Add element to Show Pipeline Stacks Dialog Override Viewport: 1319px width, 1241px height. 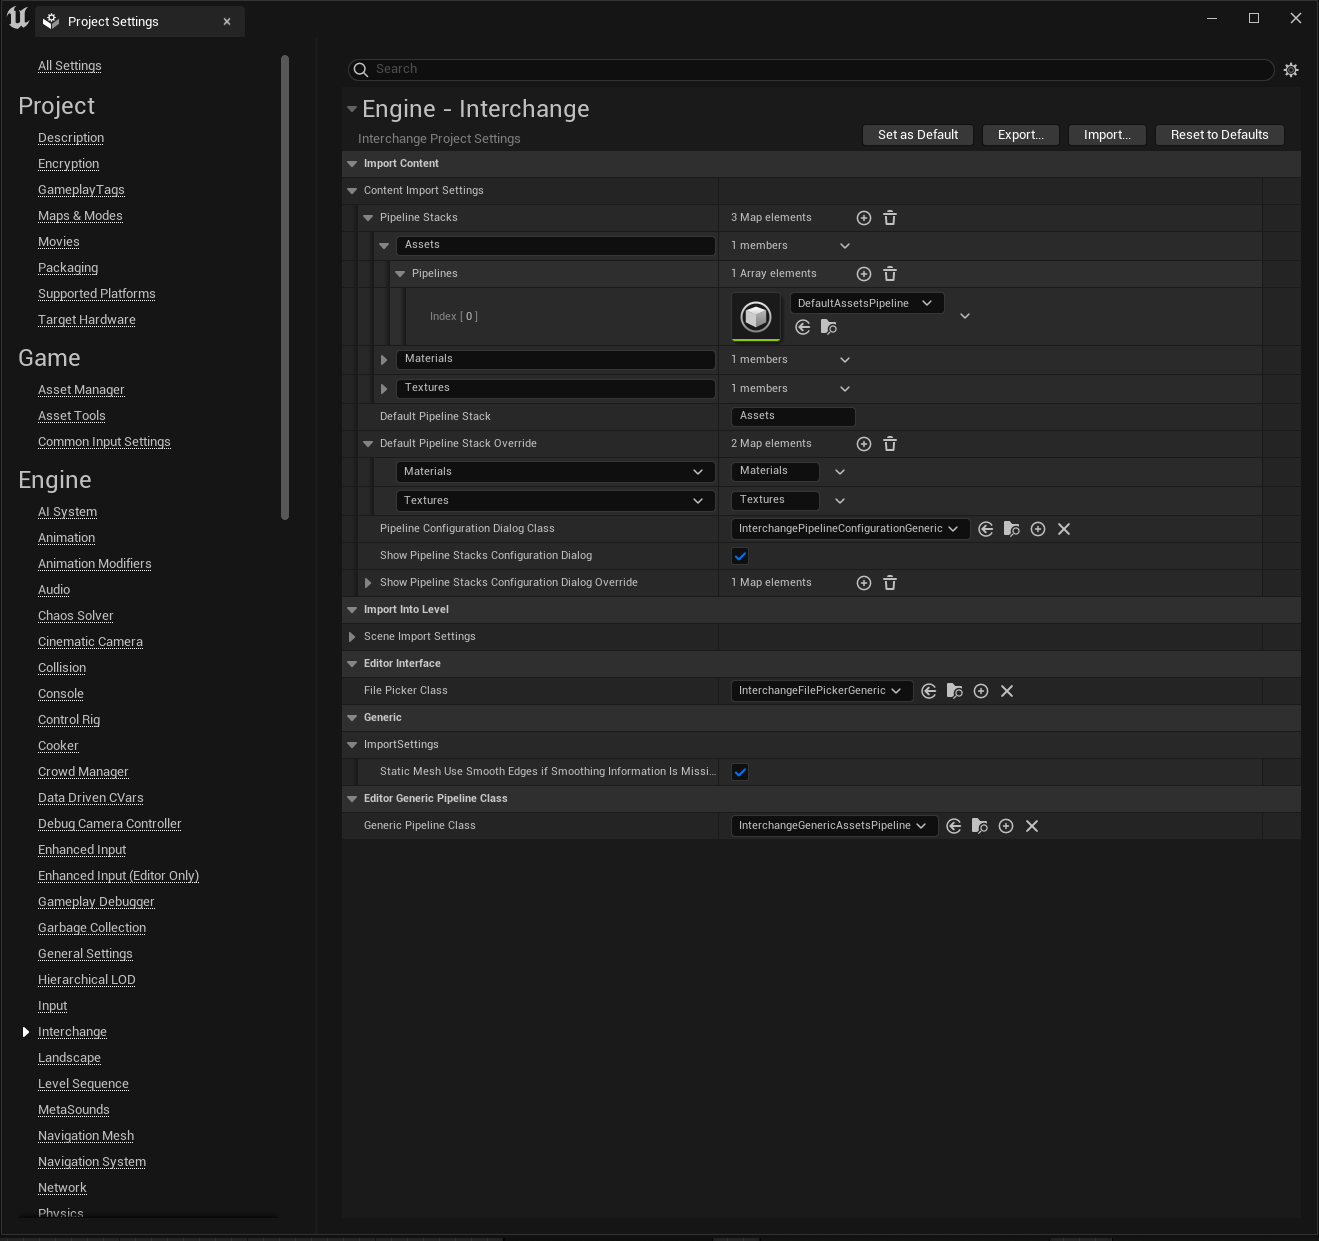click(x=864, y=583)
